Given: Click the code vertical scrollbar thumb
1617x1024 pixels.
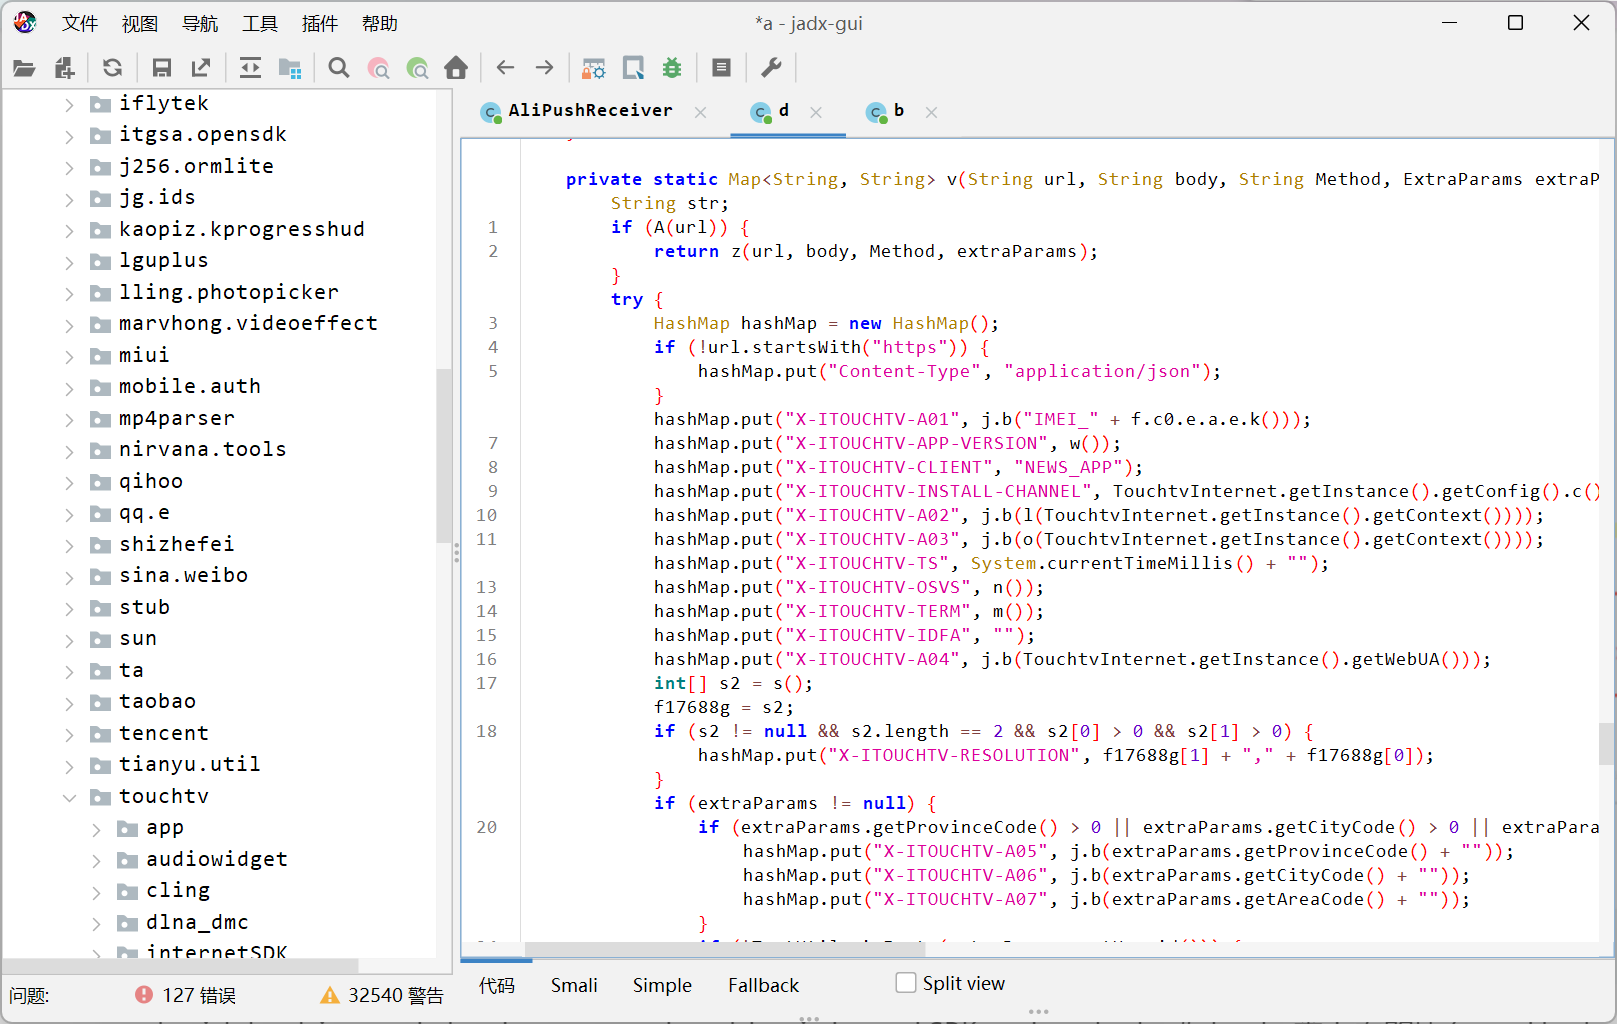Looking at the screenshot, I should pos(1607,743).
